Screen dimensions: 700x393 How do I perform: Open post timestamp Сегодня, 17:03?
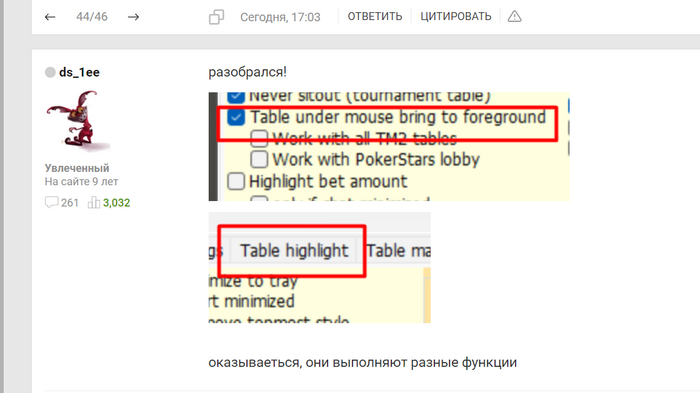[280, 17]
